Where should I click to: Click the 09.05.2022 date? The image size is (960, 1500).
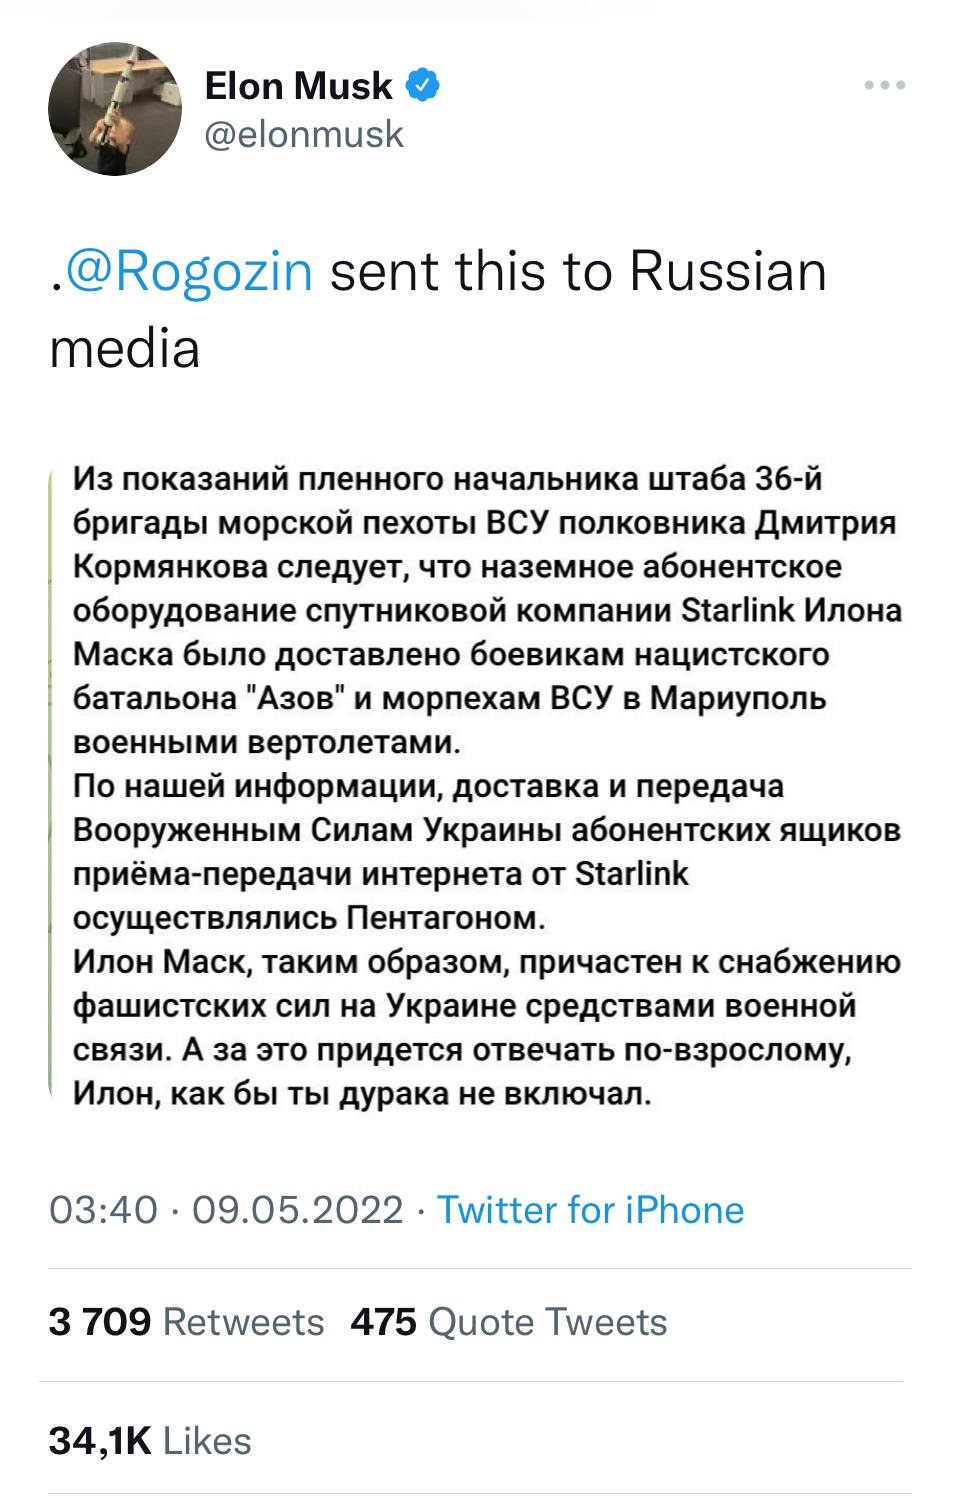(x=297, y=1210)
